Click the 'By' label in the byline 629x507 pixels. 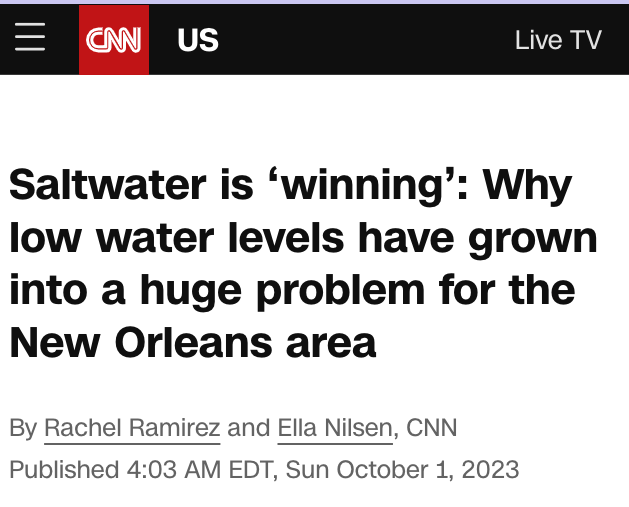[23, 428]
